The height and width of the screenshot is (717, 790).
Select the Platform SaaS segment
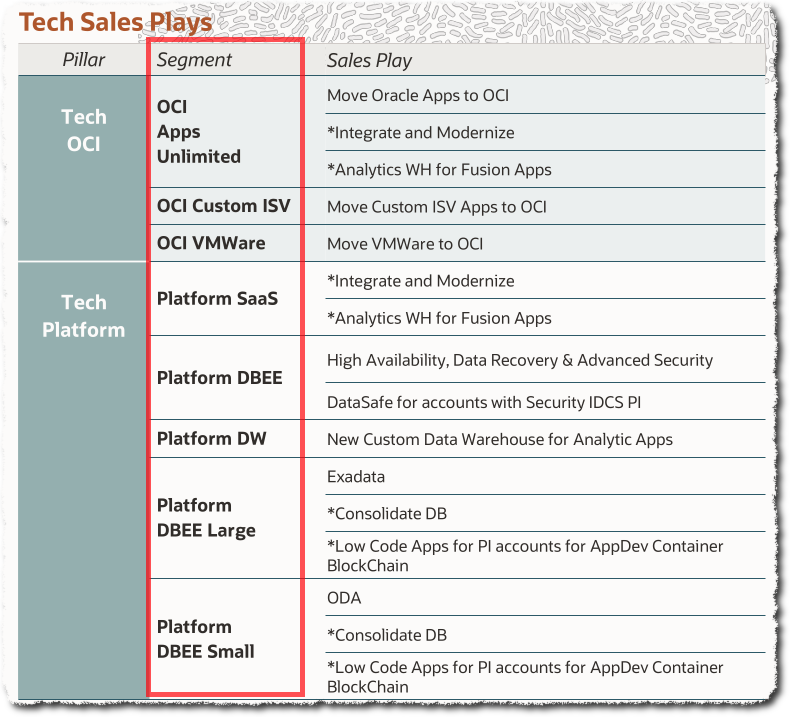click(217, 298)
